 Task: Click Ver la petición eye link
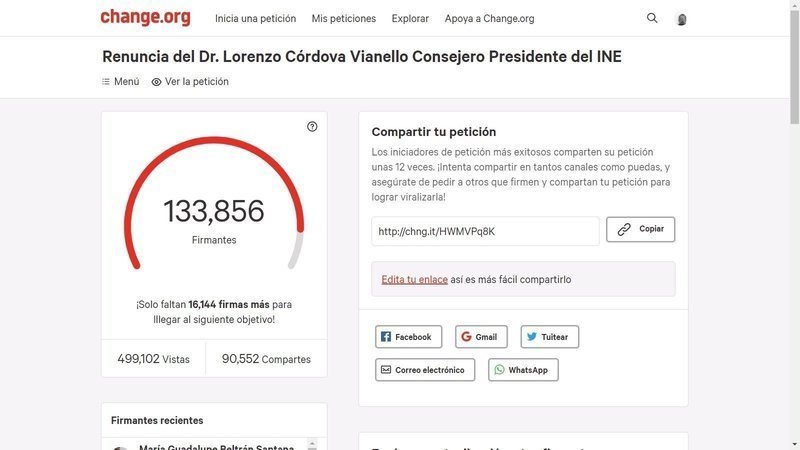point(190,82)
